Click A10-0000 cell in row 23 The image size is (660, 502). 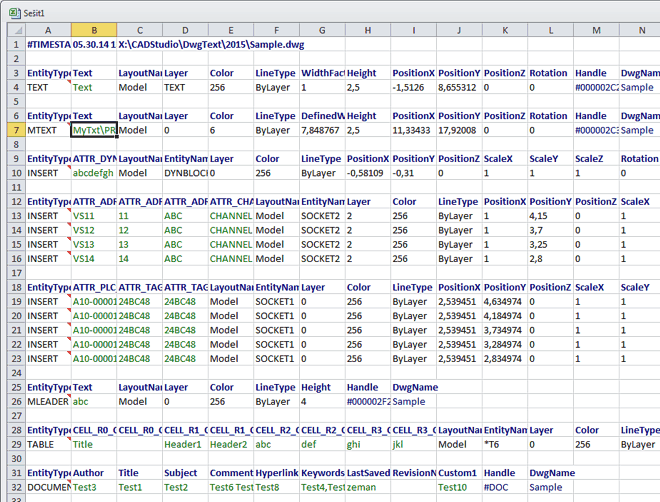94,359
